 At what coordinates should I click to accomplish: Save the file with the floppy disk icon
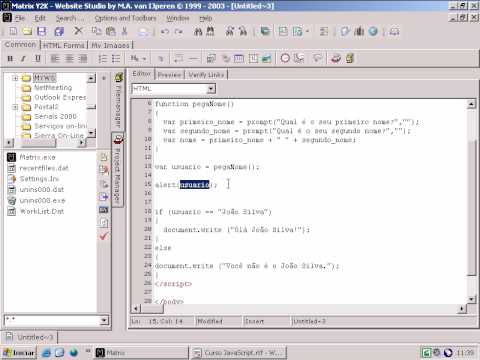(x=41, y=31)
